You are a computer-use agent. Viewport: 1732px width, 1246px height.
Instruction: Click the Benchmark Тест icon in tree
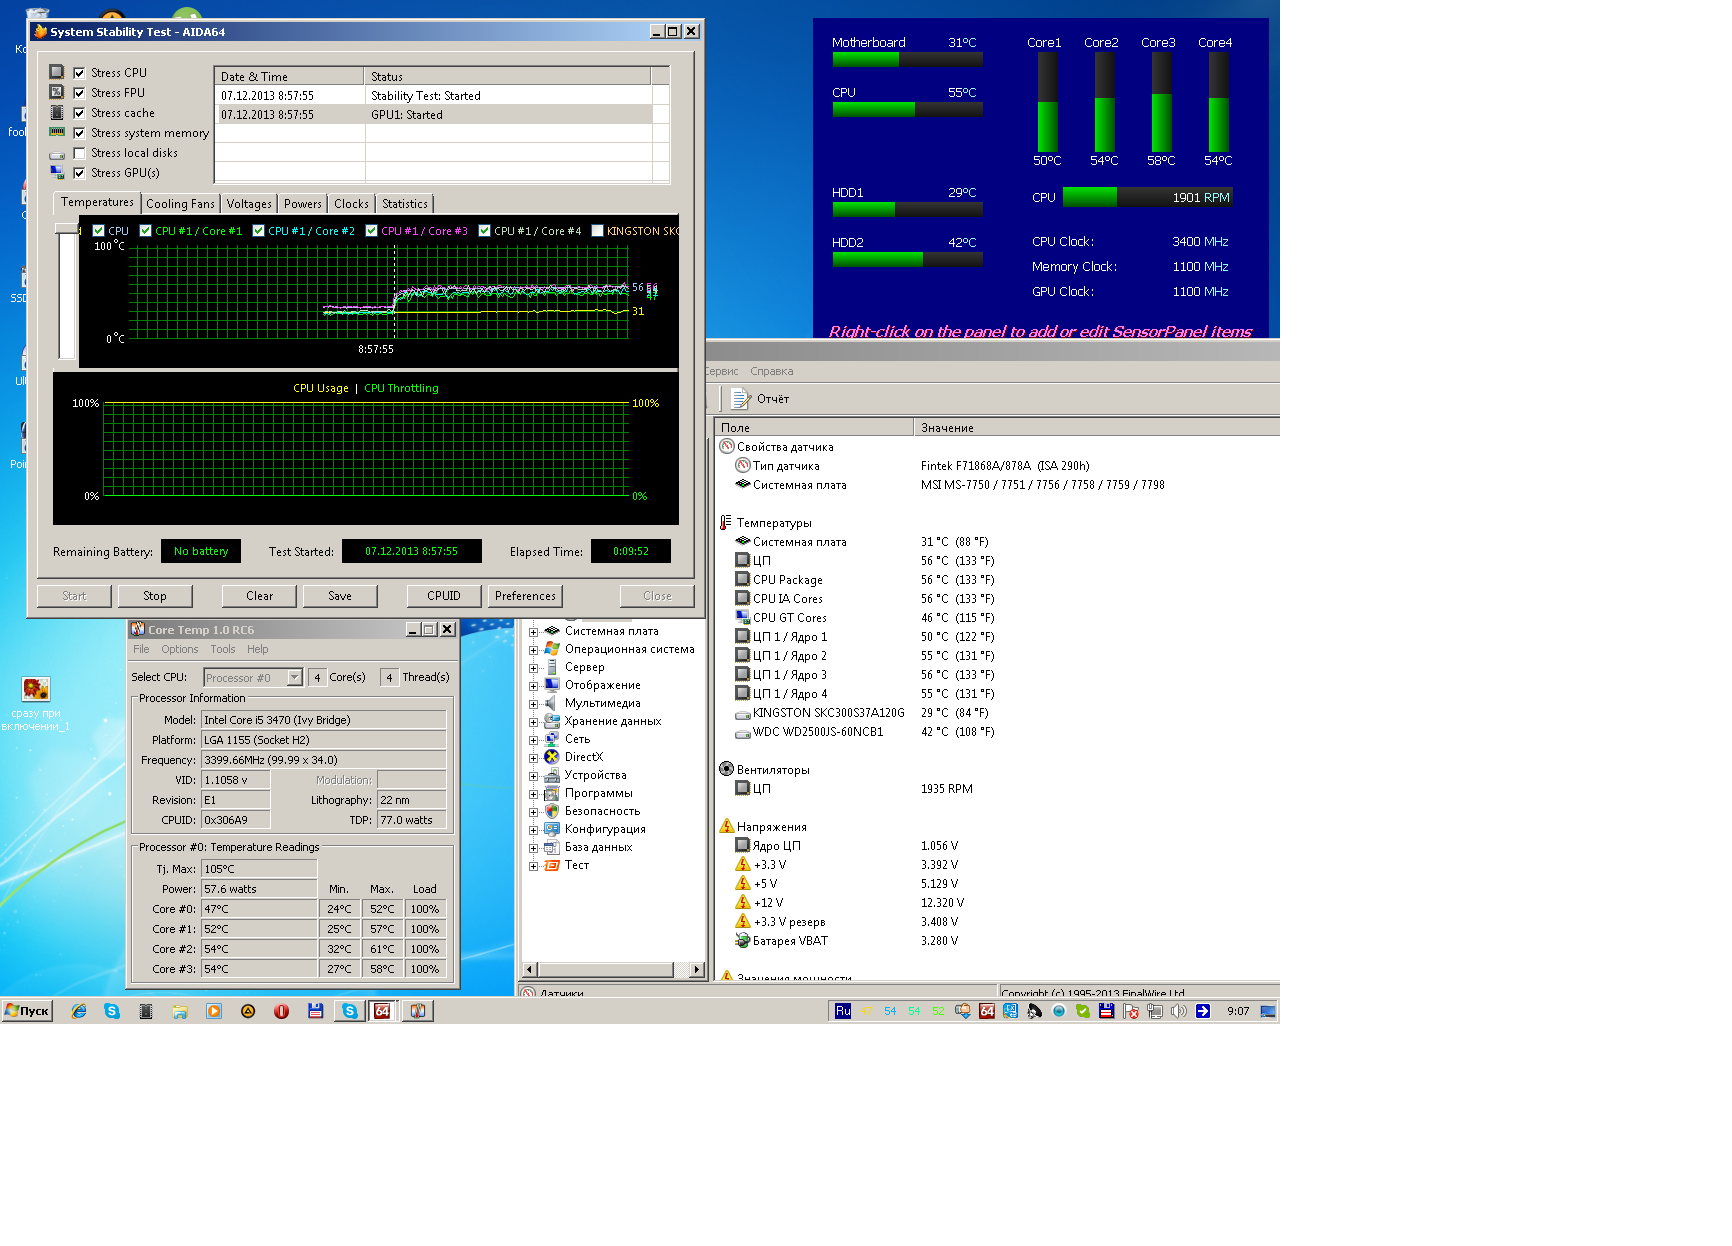coord(551,865)
